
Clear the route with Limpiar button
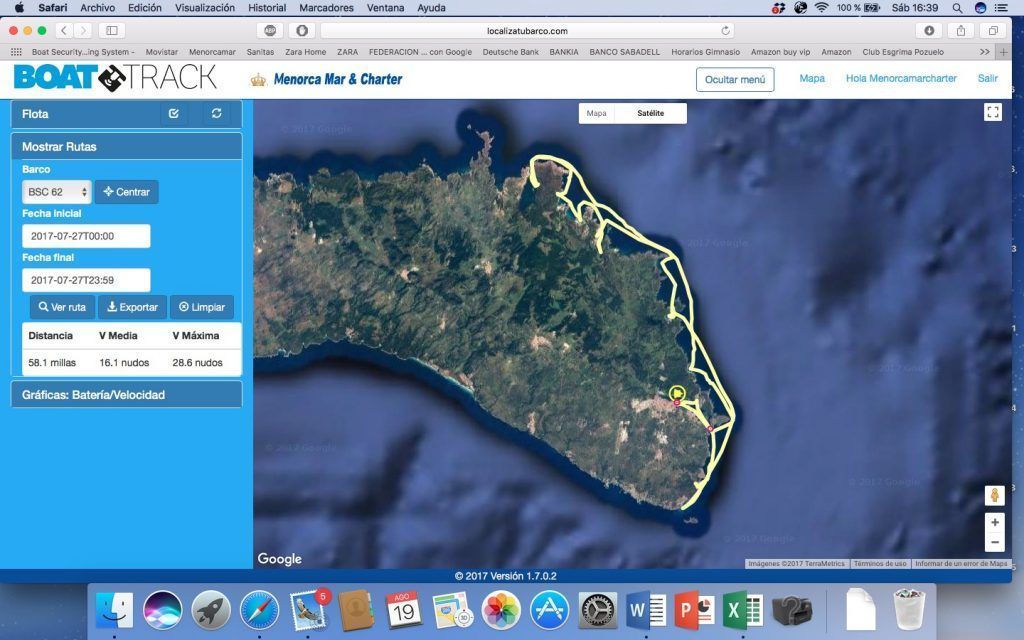tap(202, 307)
